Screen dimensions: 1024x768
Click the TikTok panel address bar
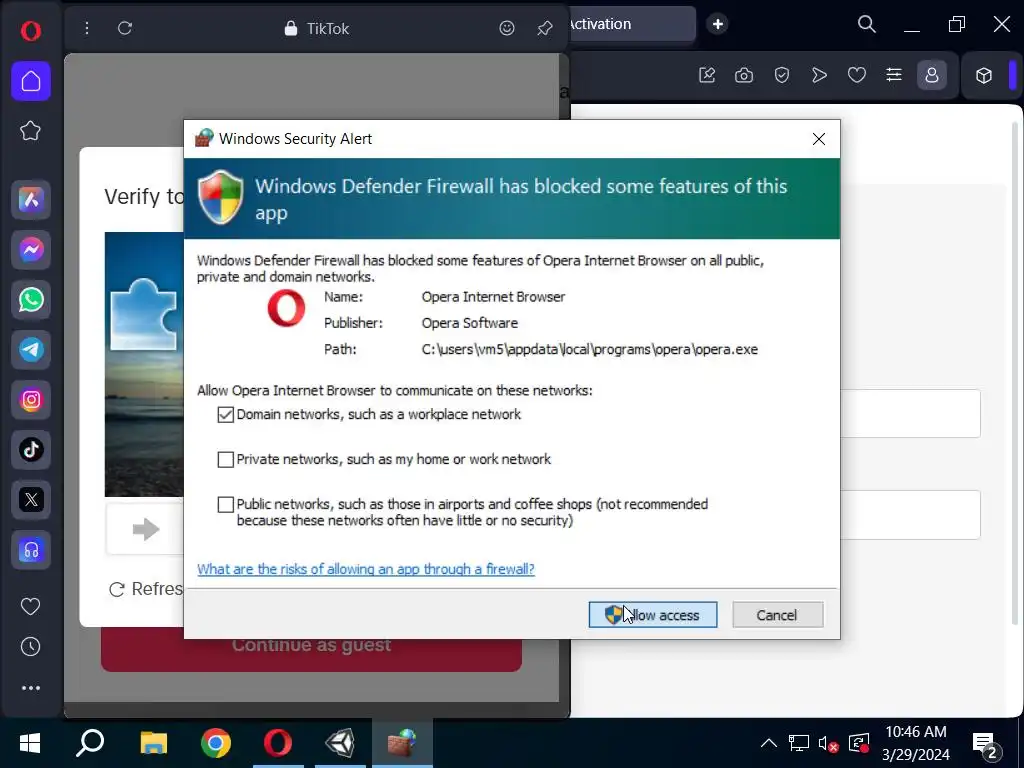click(x=317, y=28)
